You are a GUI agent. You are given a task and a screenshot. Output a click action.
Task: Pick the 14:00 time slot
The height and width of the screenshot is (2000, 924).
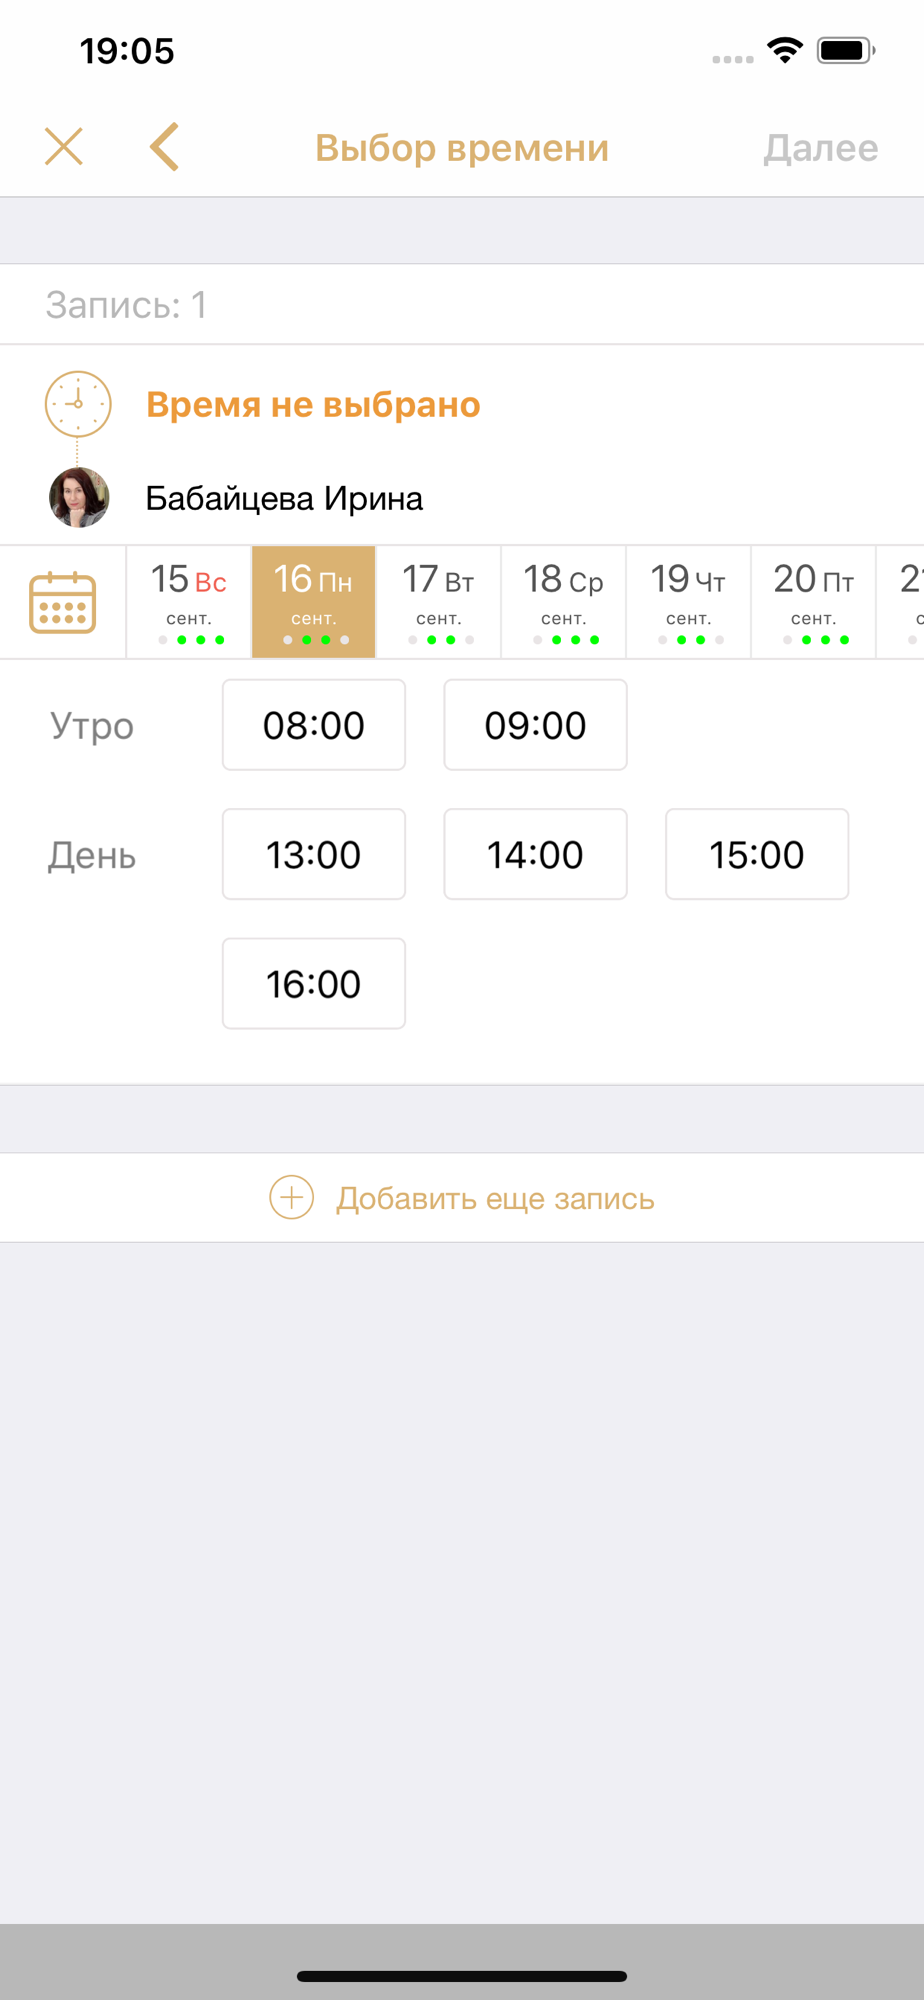click(x=536, y=854)
